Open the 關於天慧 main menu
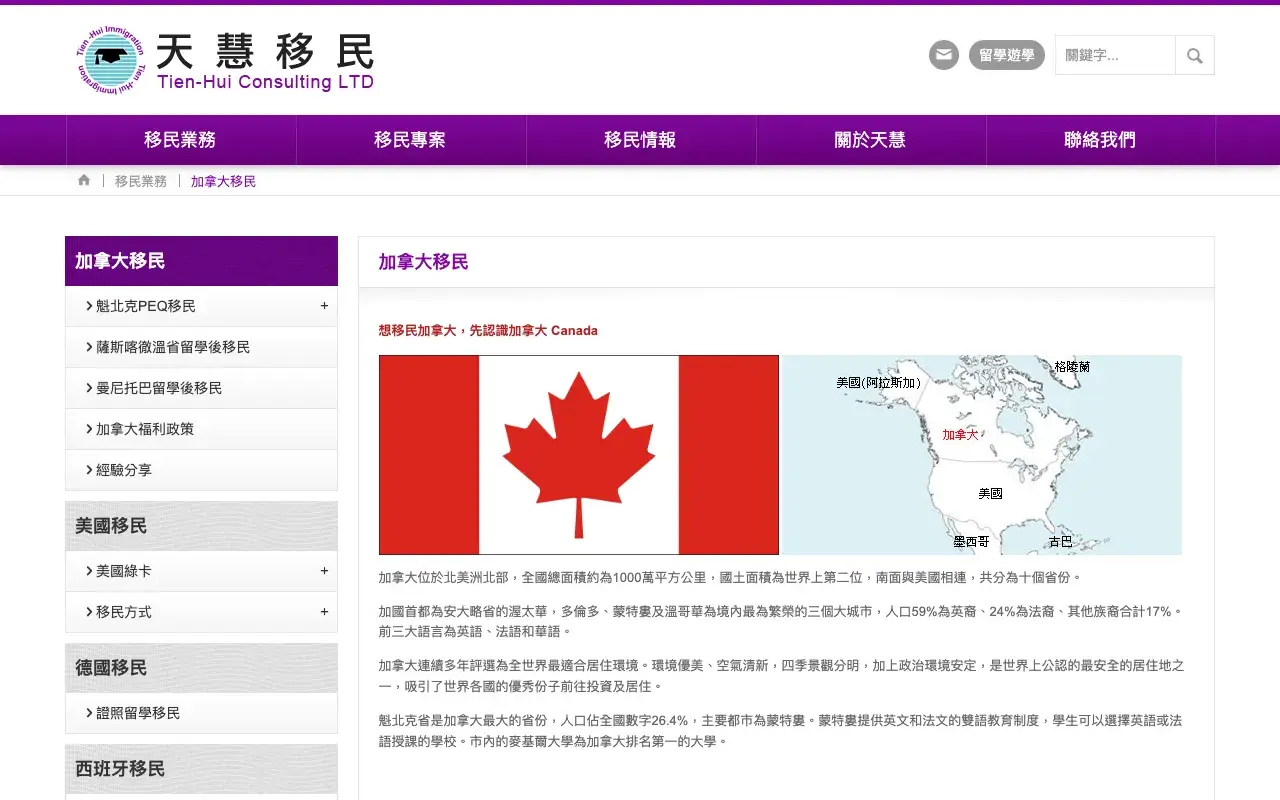Screen dimensions: 1280x800 (x=871, y=140)
